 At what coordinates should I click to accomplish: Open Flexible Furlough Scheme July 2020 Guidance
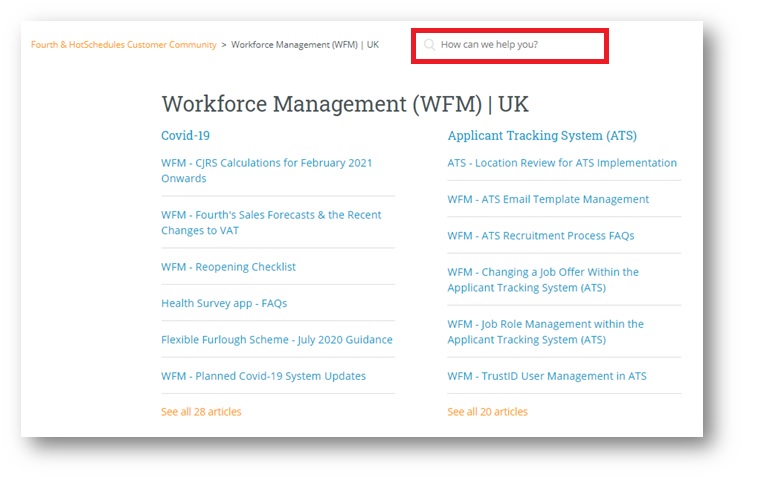pos(277,339)
